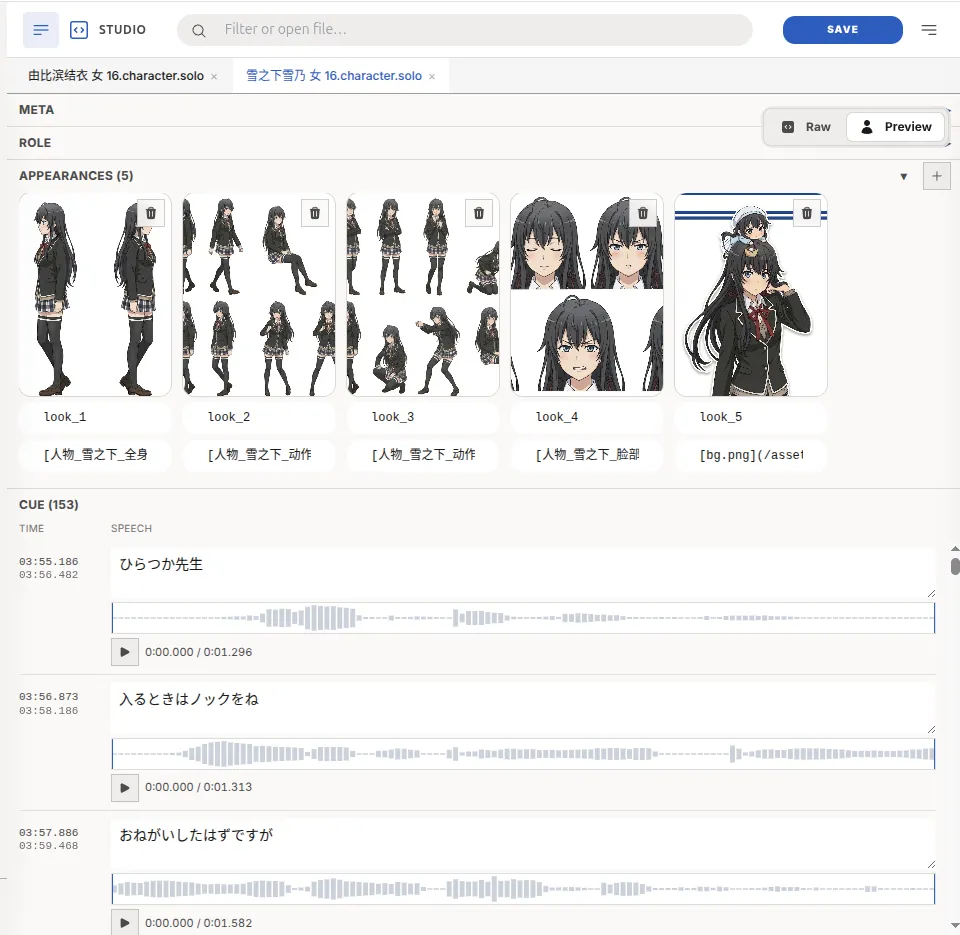Toggle the CUE (153) section header
This screenshot has width=960, height=935.
click(49, 505)
